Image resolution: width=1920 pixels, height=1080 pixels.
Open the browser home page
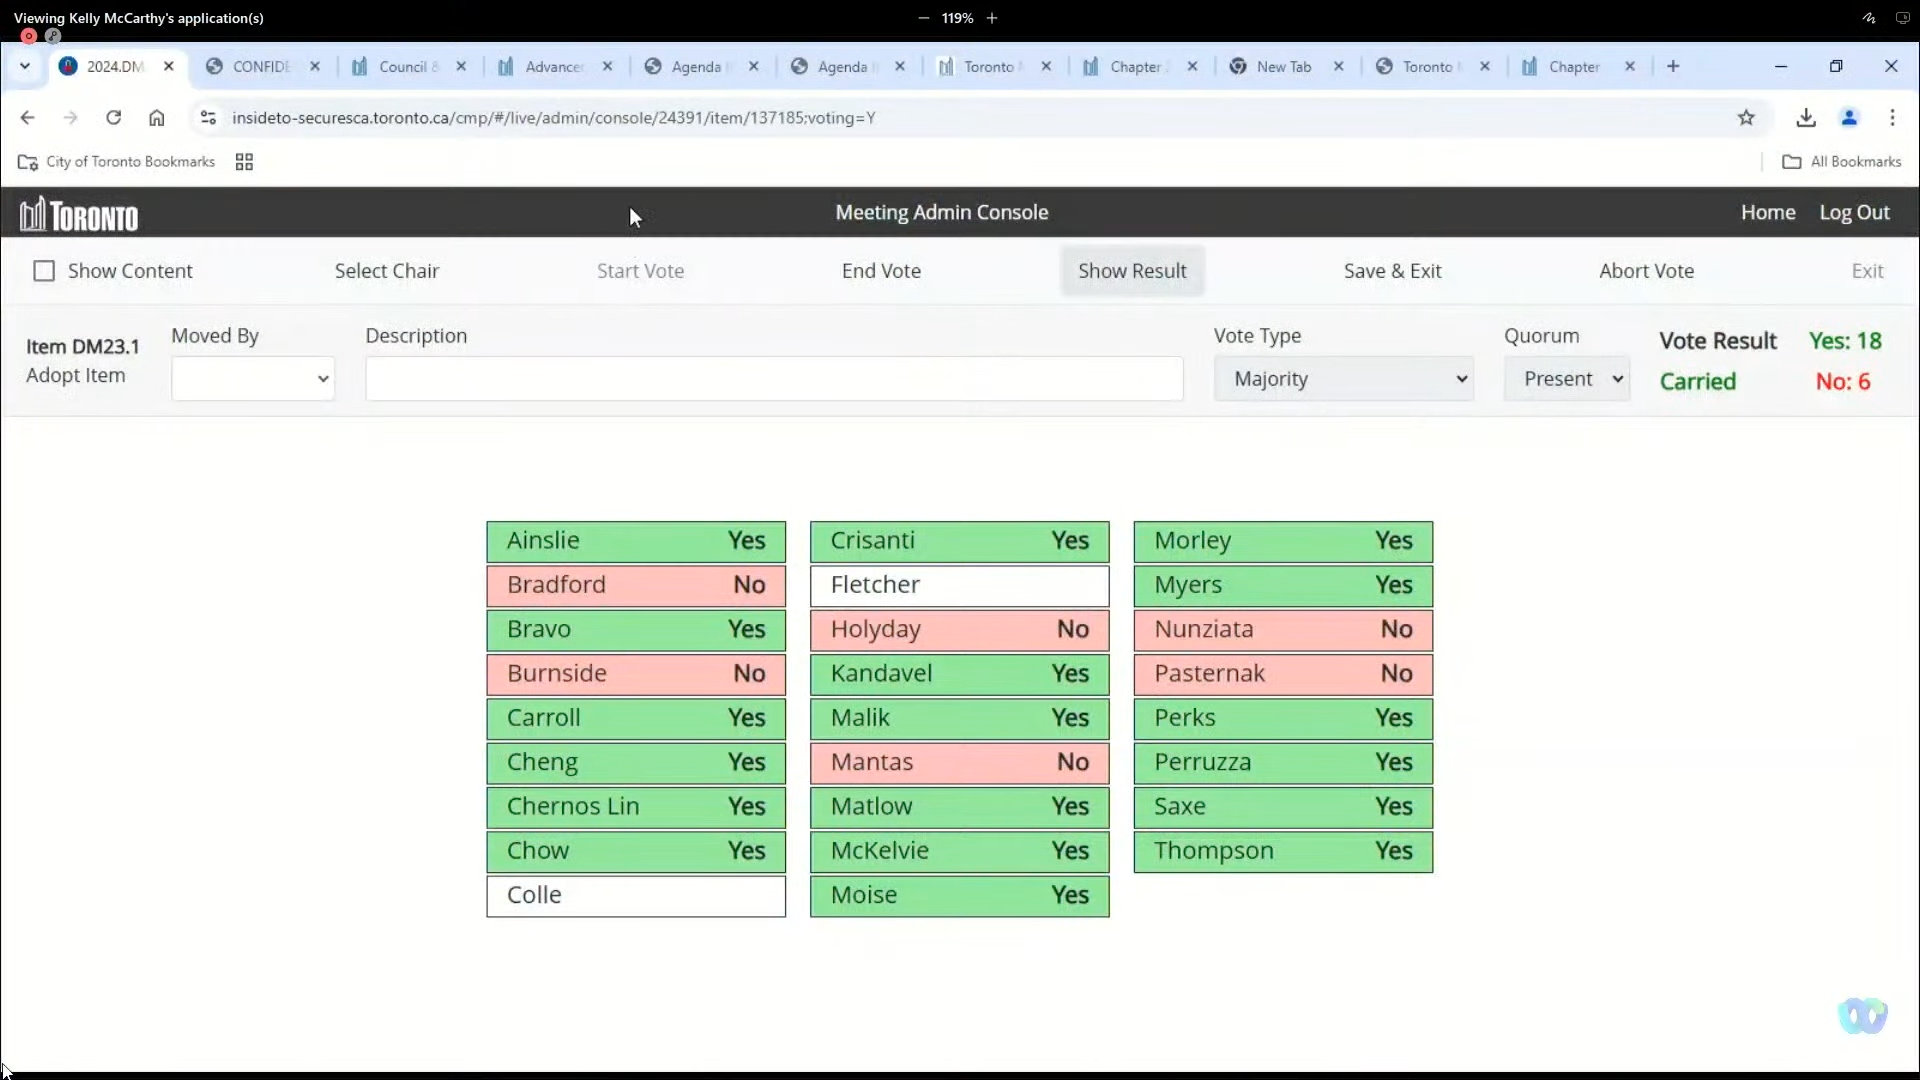[x=157, y=118]
